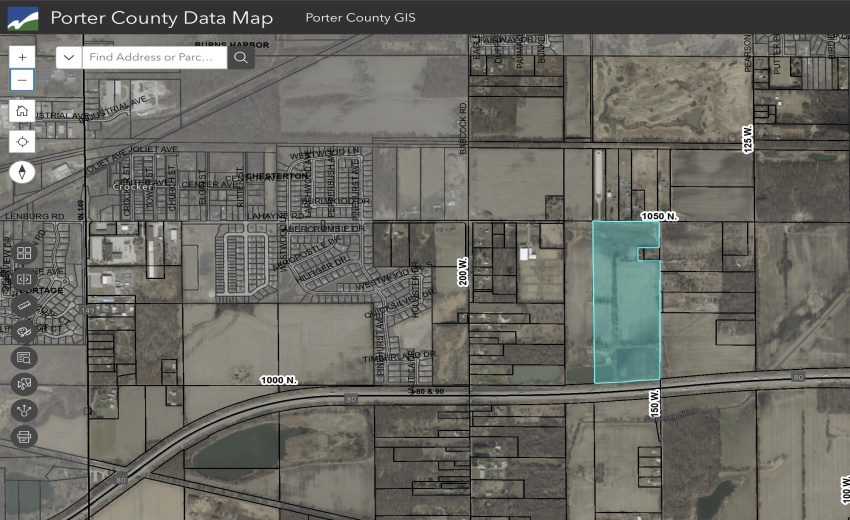850x520 pixels.
Task: Expand the search source dropdown
Action: pos(69,57)
